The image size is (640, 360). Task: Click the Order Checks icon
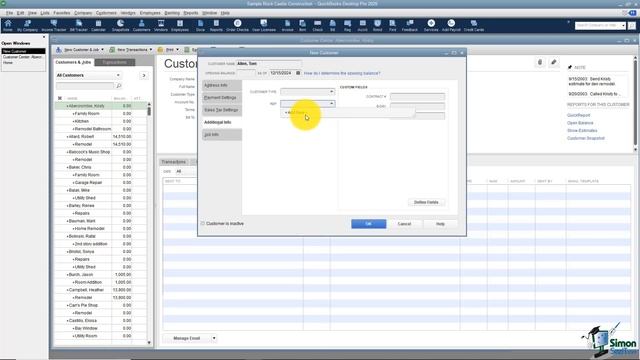click(238, 25)
